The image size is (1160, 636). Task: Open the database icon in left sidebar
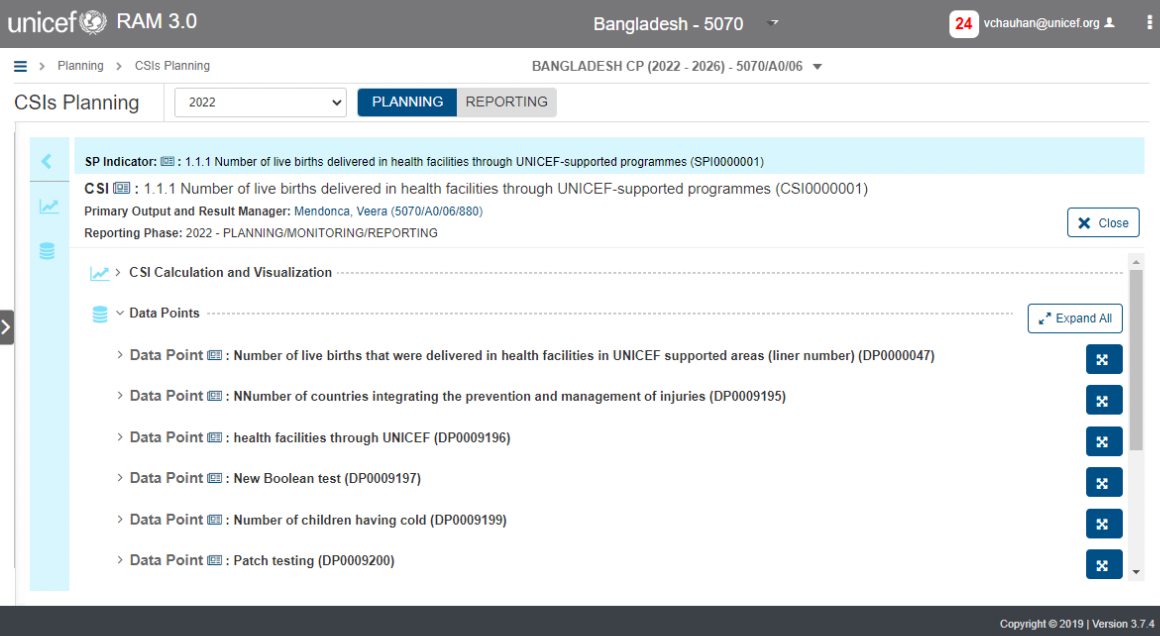(47, 252)
